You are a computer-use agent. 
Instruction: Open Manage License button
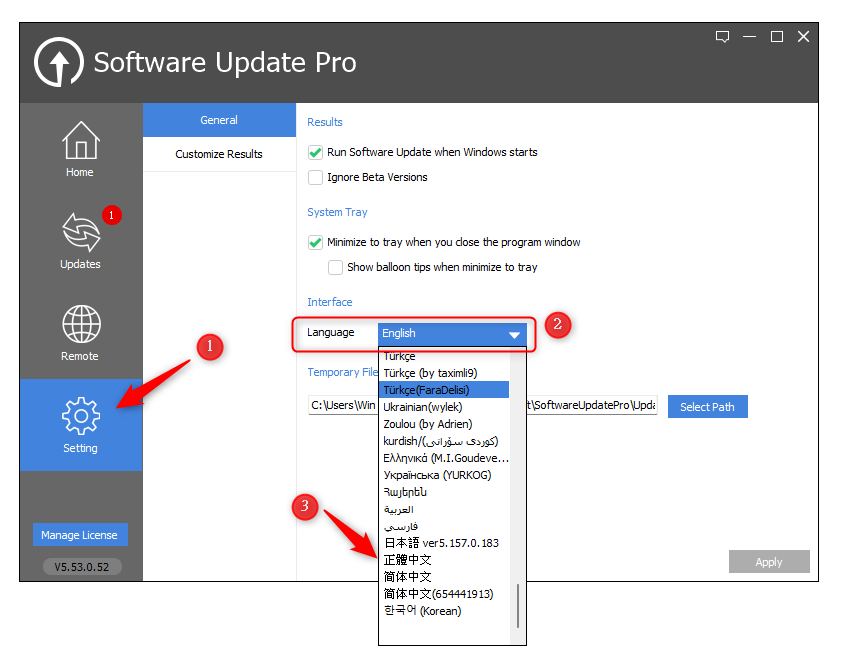[80, 535]
